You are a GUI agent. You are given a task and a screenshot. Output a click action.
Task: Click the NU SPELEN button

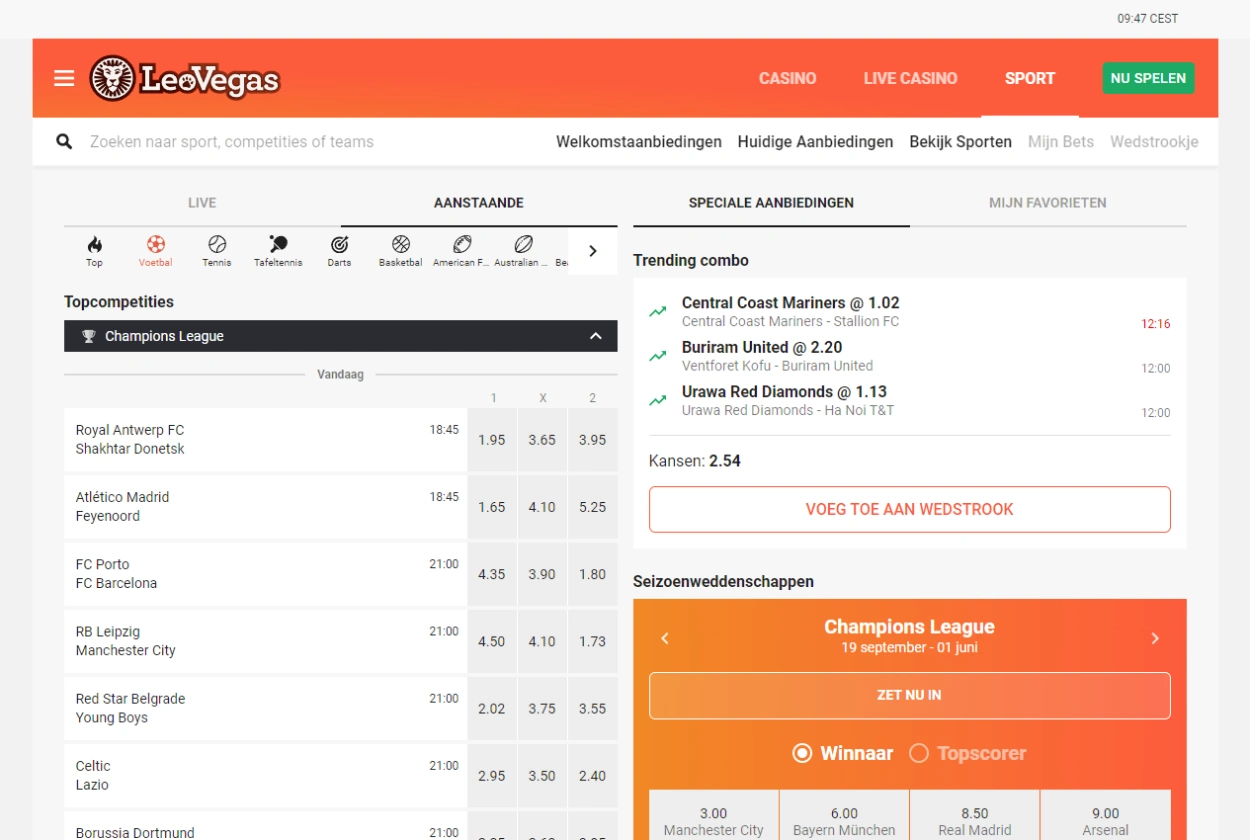(1148, 78)
